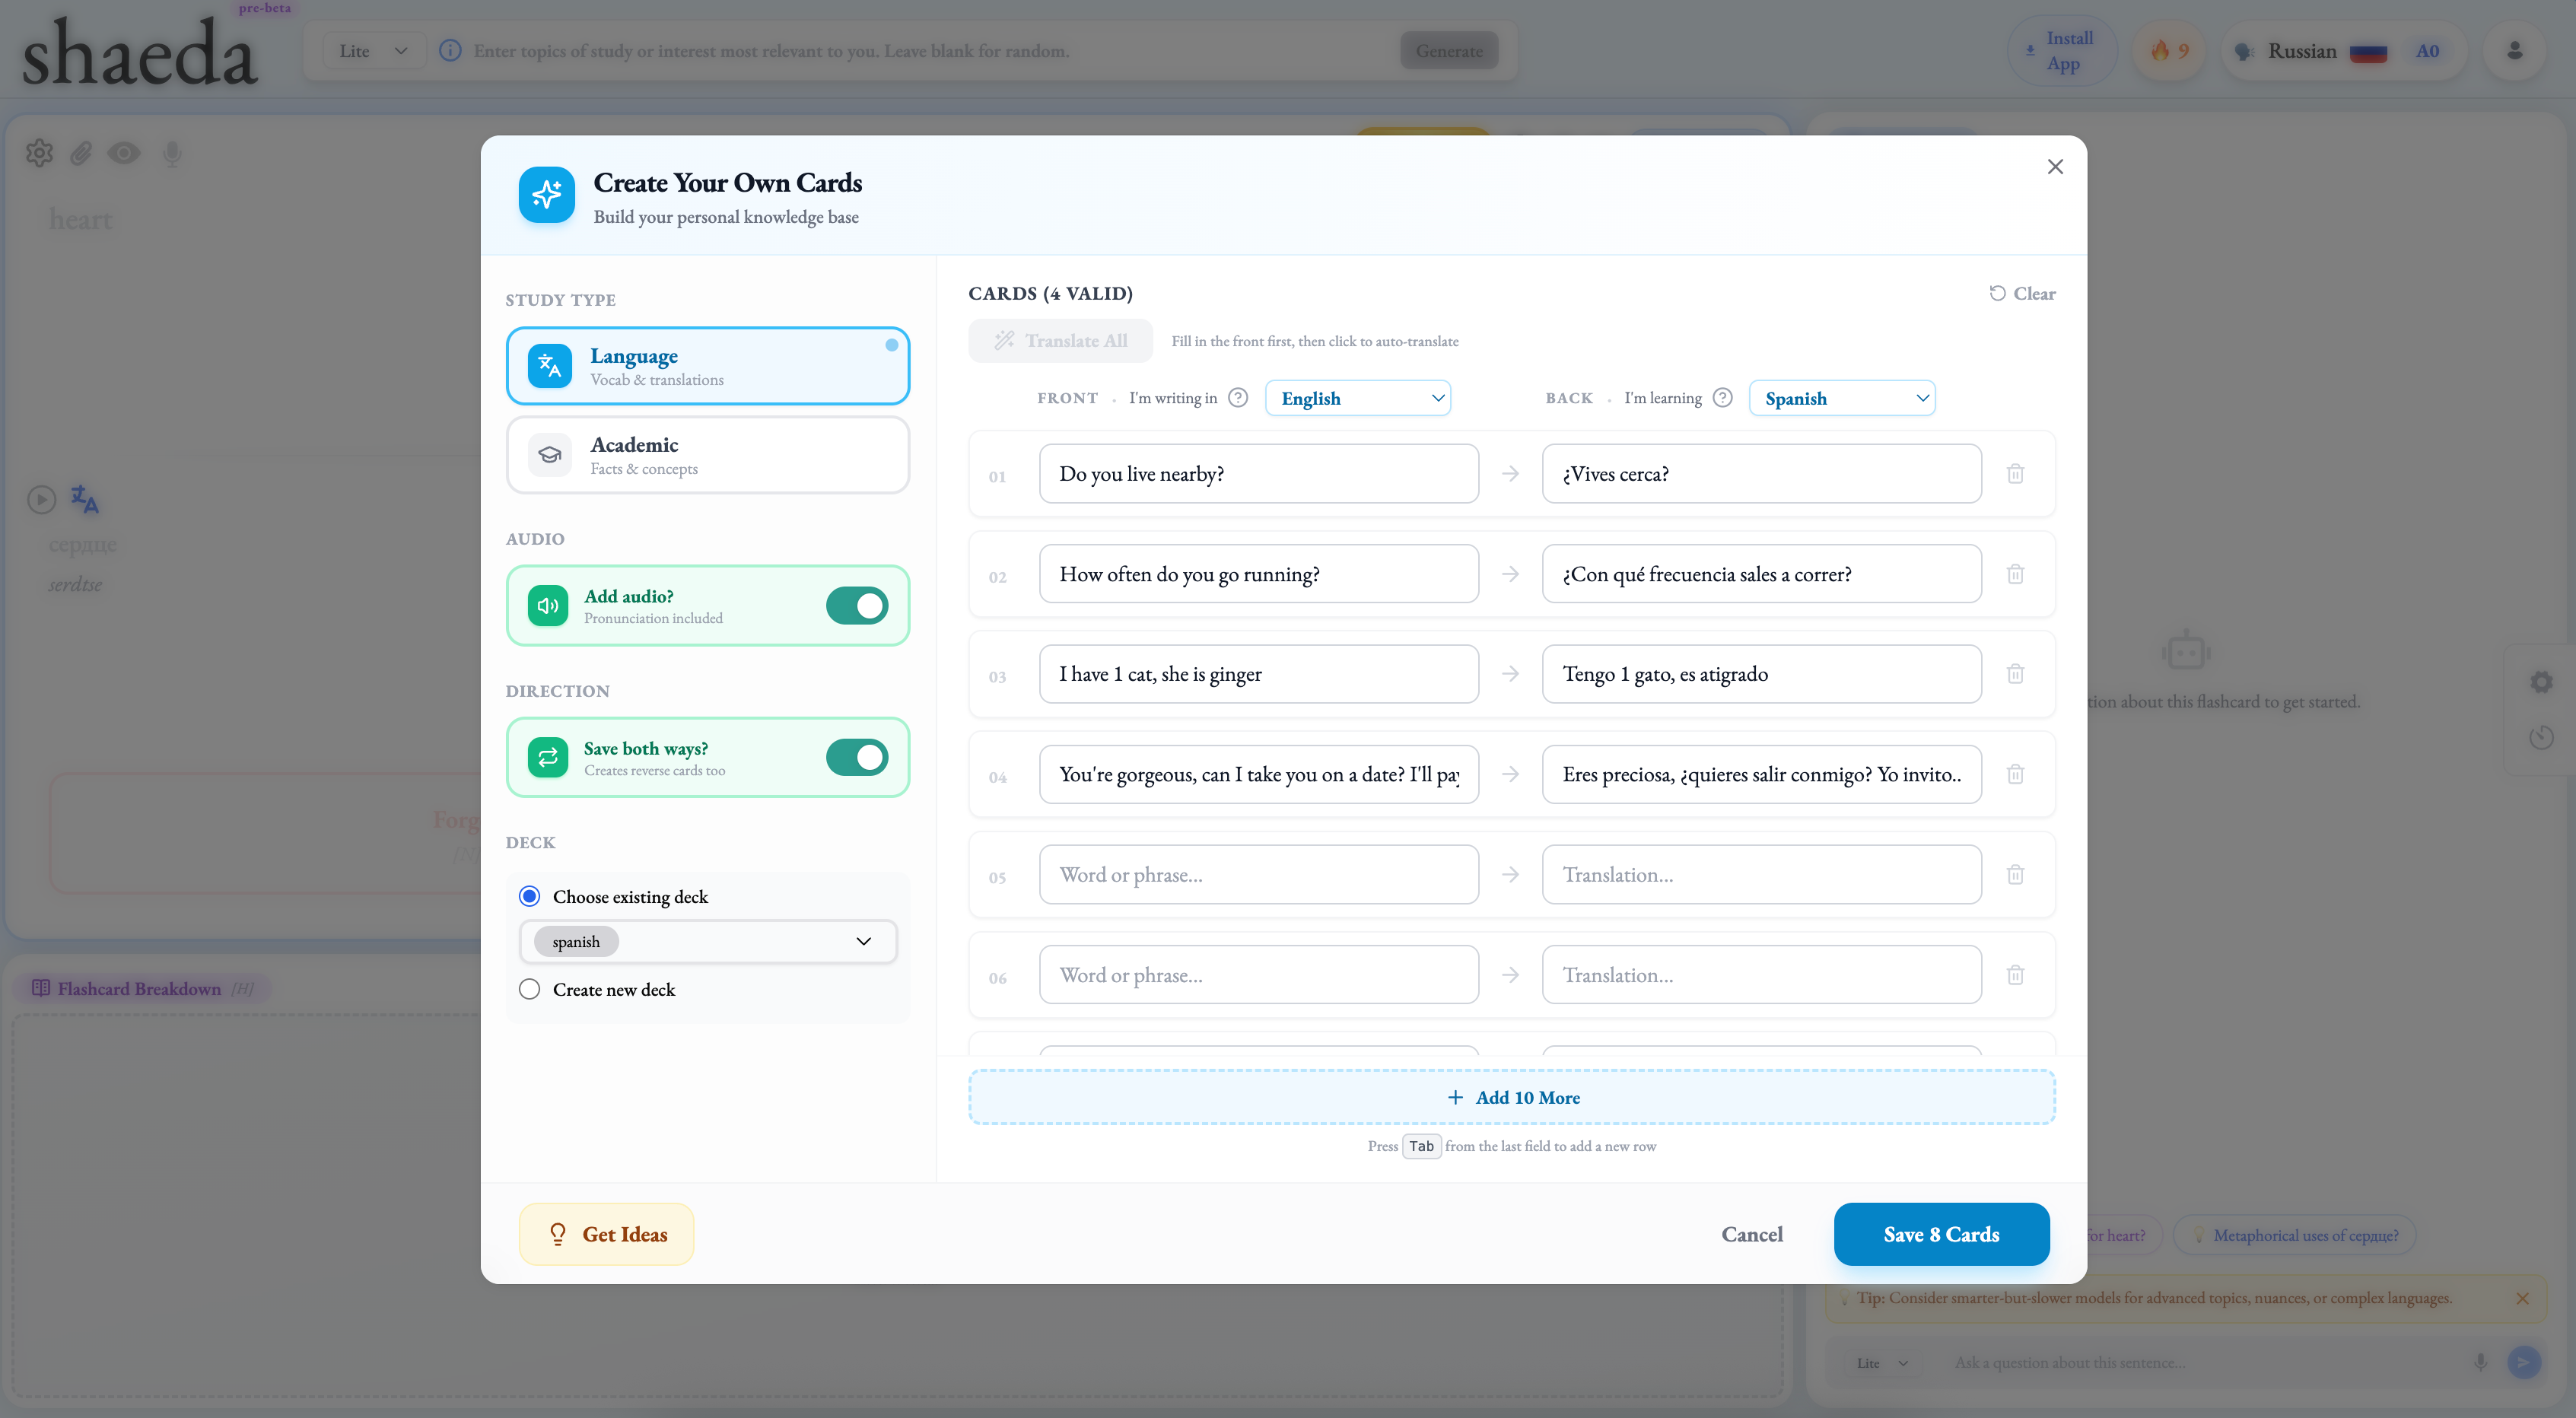Close the Create Your Own Cards dialog
This screenshot has width=2576, height=1418.
2055,167
